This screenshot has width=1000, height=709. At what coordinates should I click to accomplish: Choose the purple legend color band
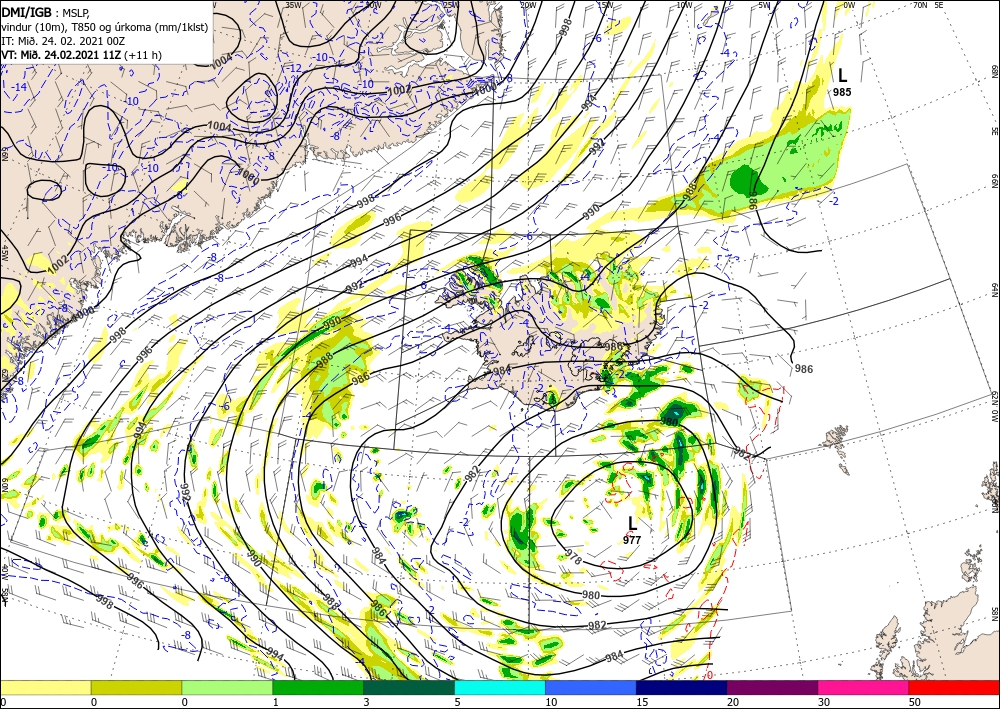tap(772, 687)
